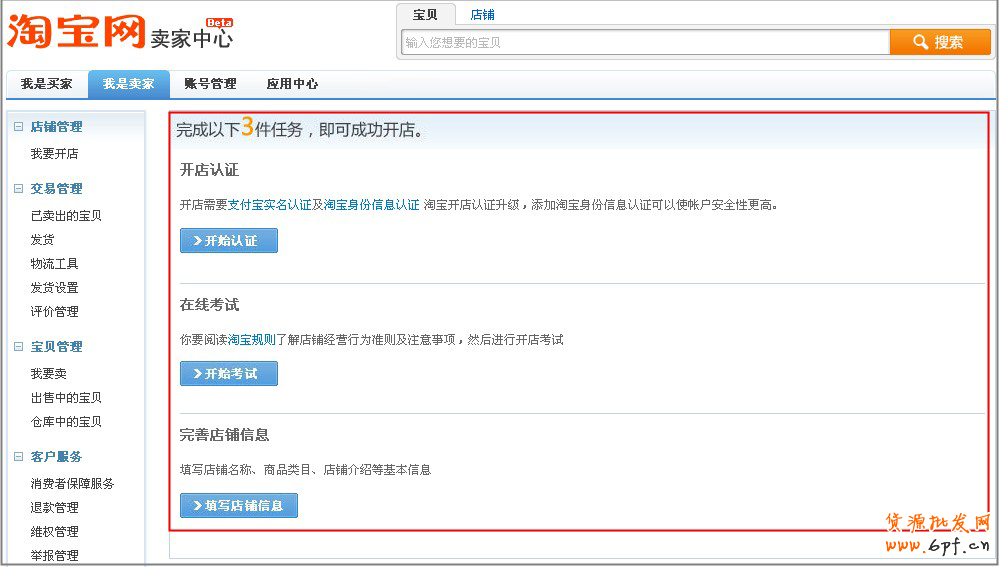Image resolution: width=1000 pixels, height=567 pixels.
Task: Click the Taobao logo
Action: [x=77, y=32]
